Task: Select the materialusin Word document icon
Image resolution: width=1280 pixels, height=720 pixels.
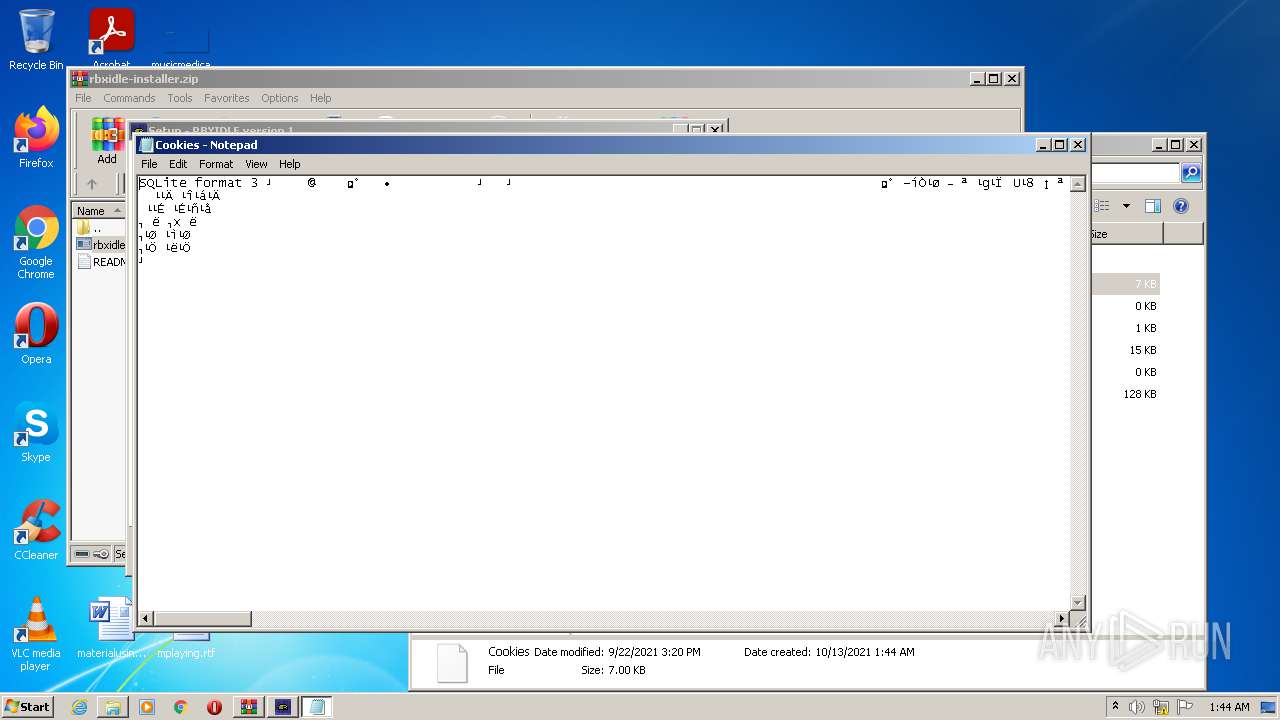Action: [x=111, y=628]
